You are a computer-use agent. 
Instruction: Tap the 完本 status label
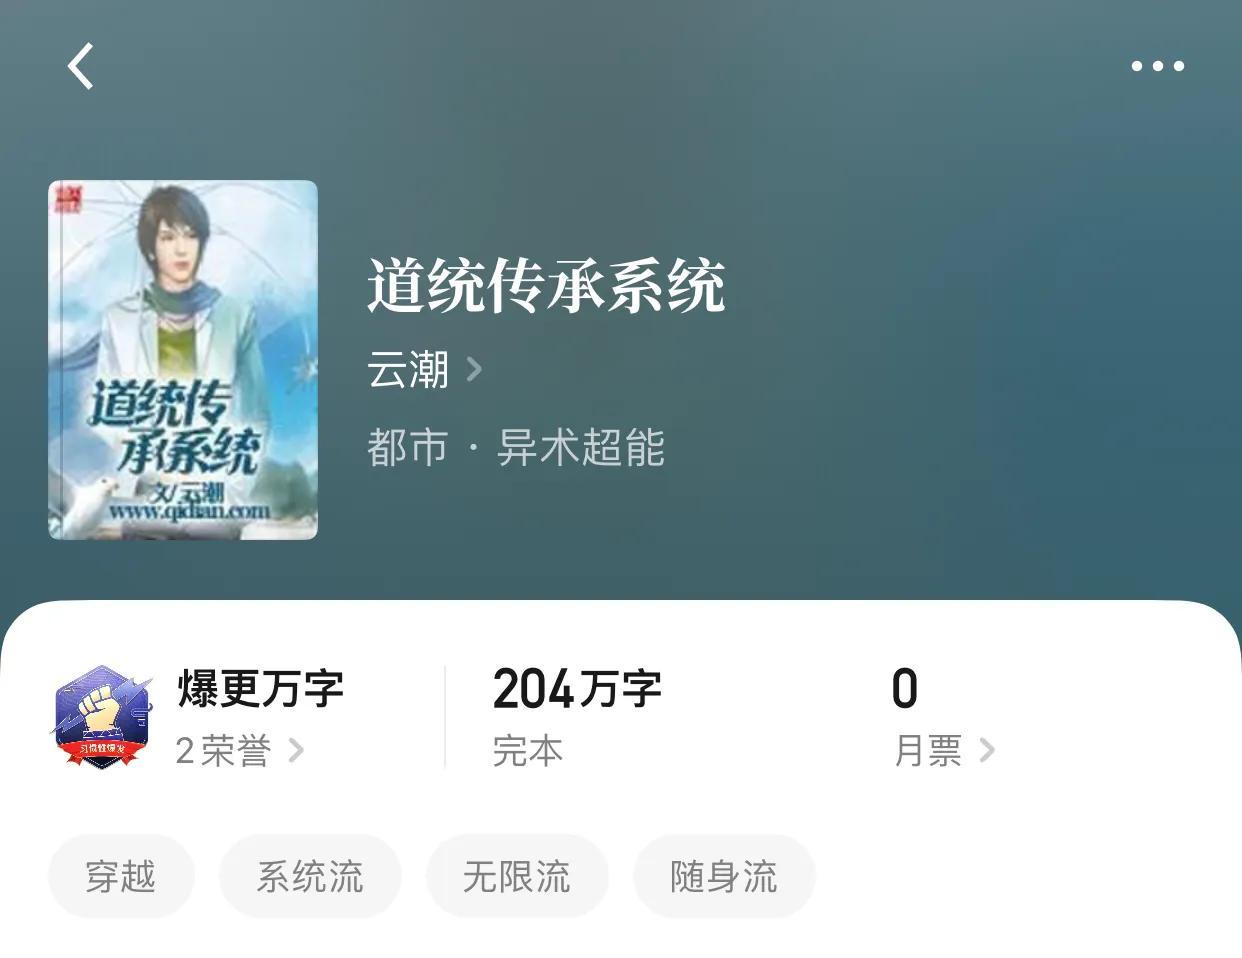click(x=528, y=750)
